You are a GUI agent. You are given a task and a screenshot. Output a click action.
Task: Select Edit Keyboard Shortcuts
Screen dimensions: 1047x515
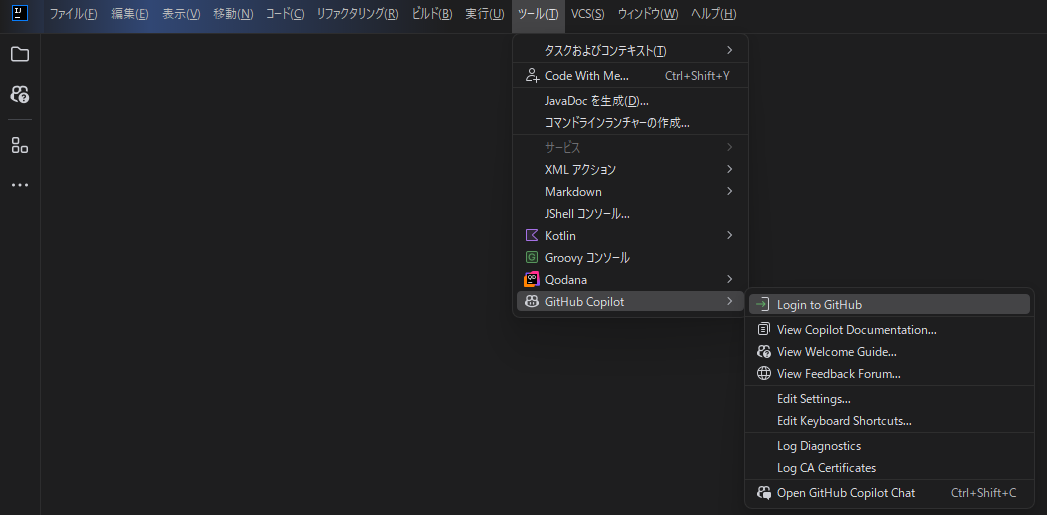889,421
